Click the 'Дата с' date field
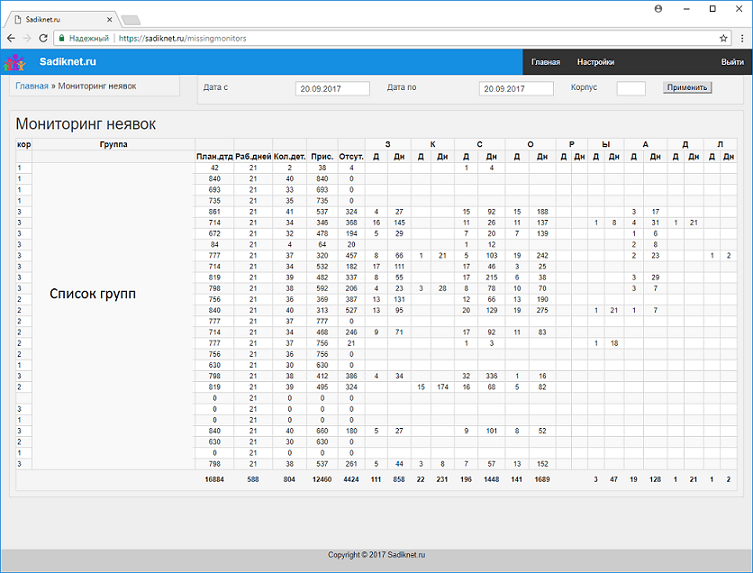 (x=333, y=88)
